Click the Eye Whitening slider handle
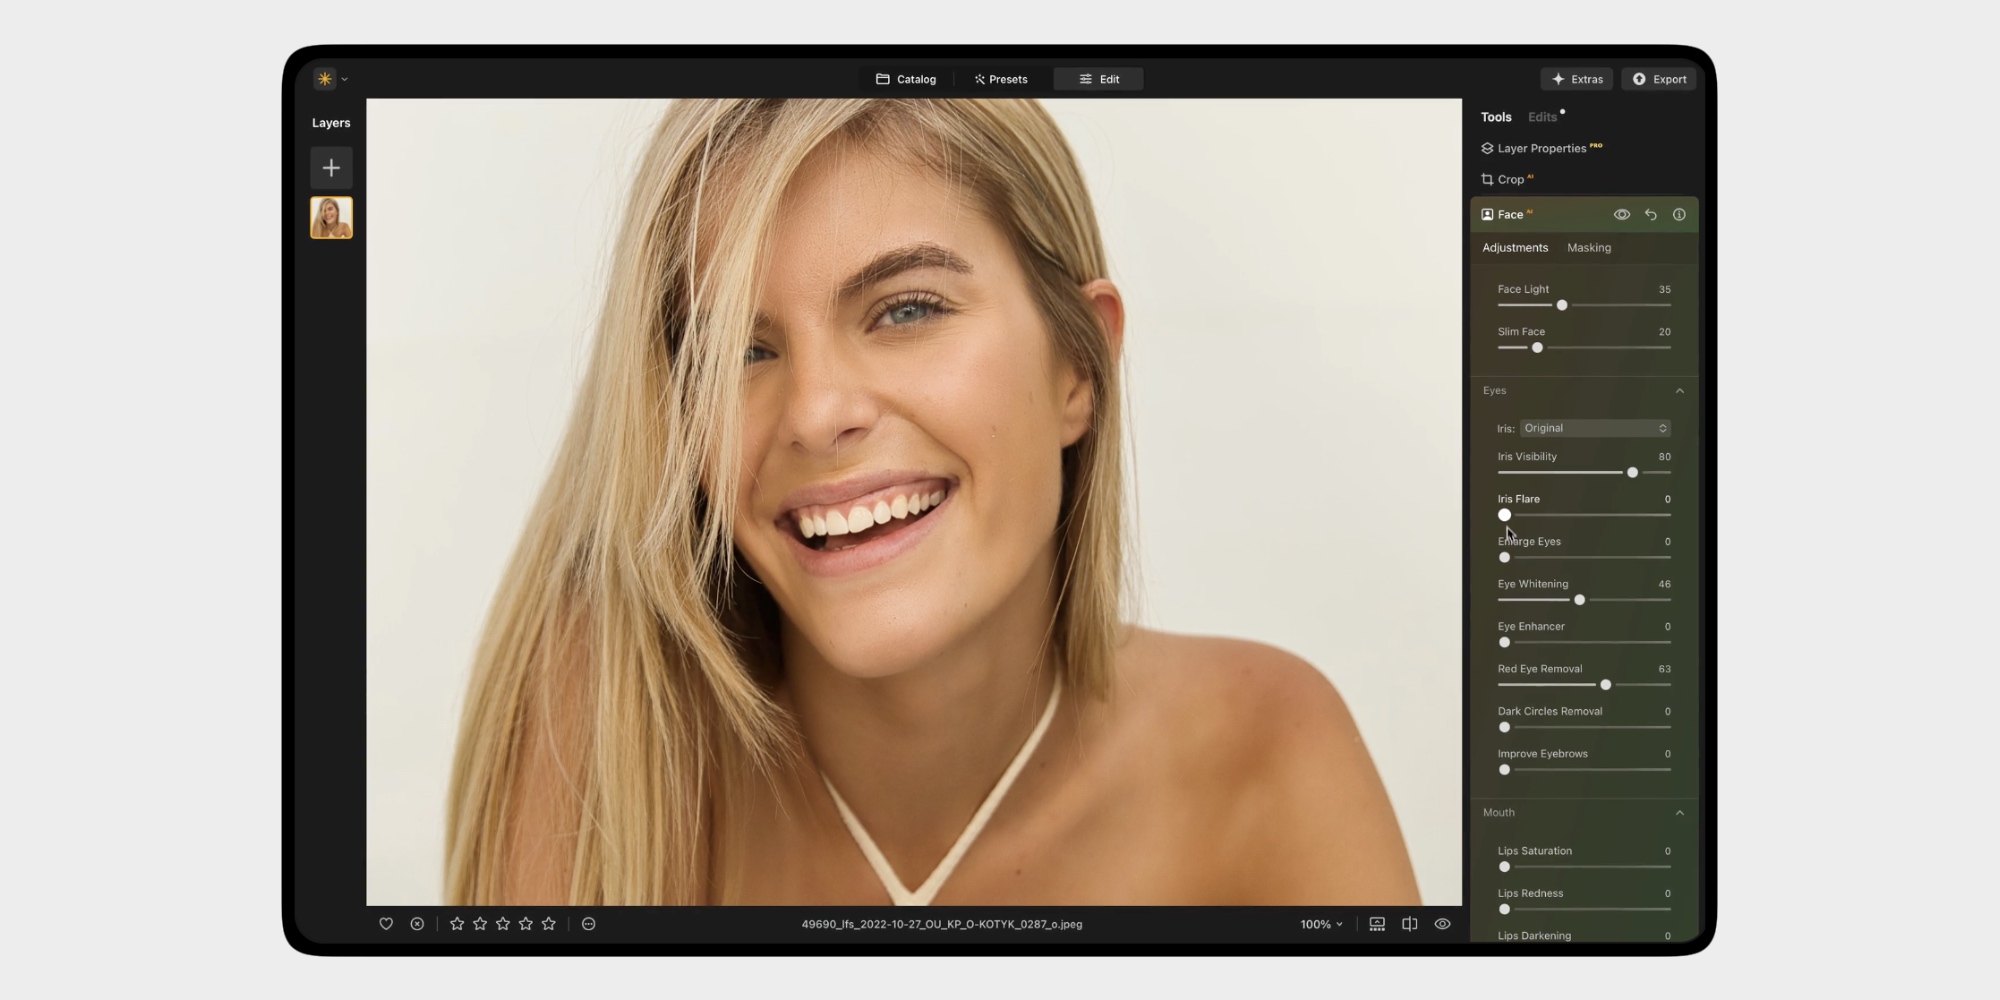 1580,600
